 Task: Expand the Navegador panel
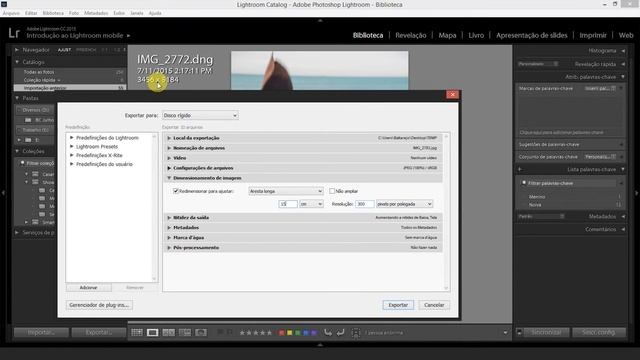coord(17,50)
